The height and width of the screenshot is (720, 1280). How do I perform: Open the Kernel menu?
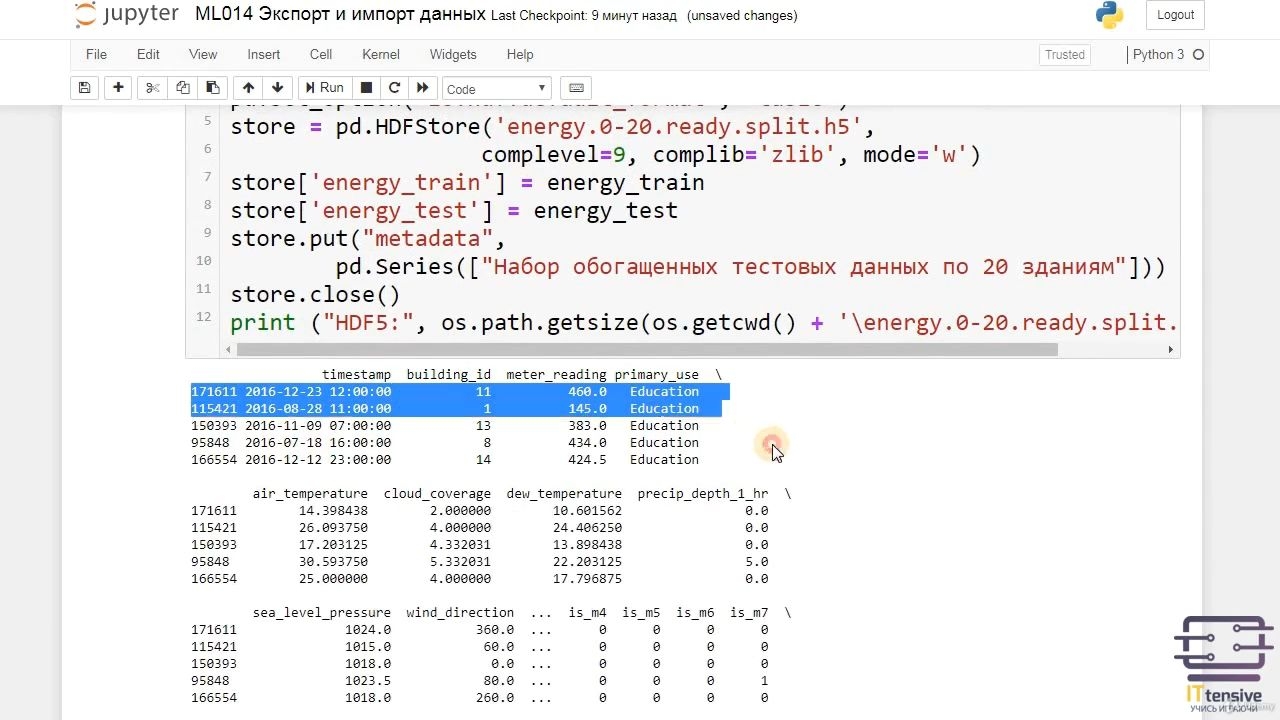[381, 54]
